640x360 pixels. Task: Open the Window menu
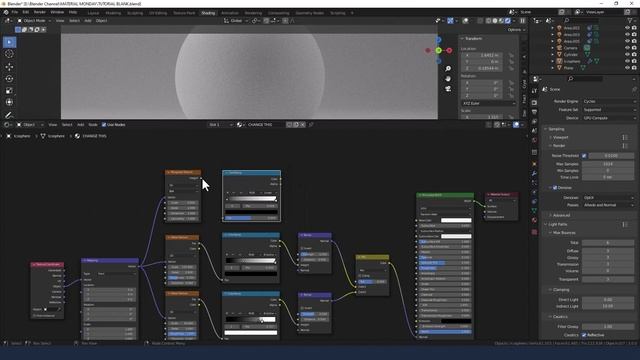pos(57,12)
